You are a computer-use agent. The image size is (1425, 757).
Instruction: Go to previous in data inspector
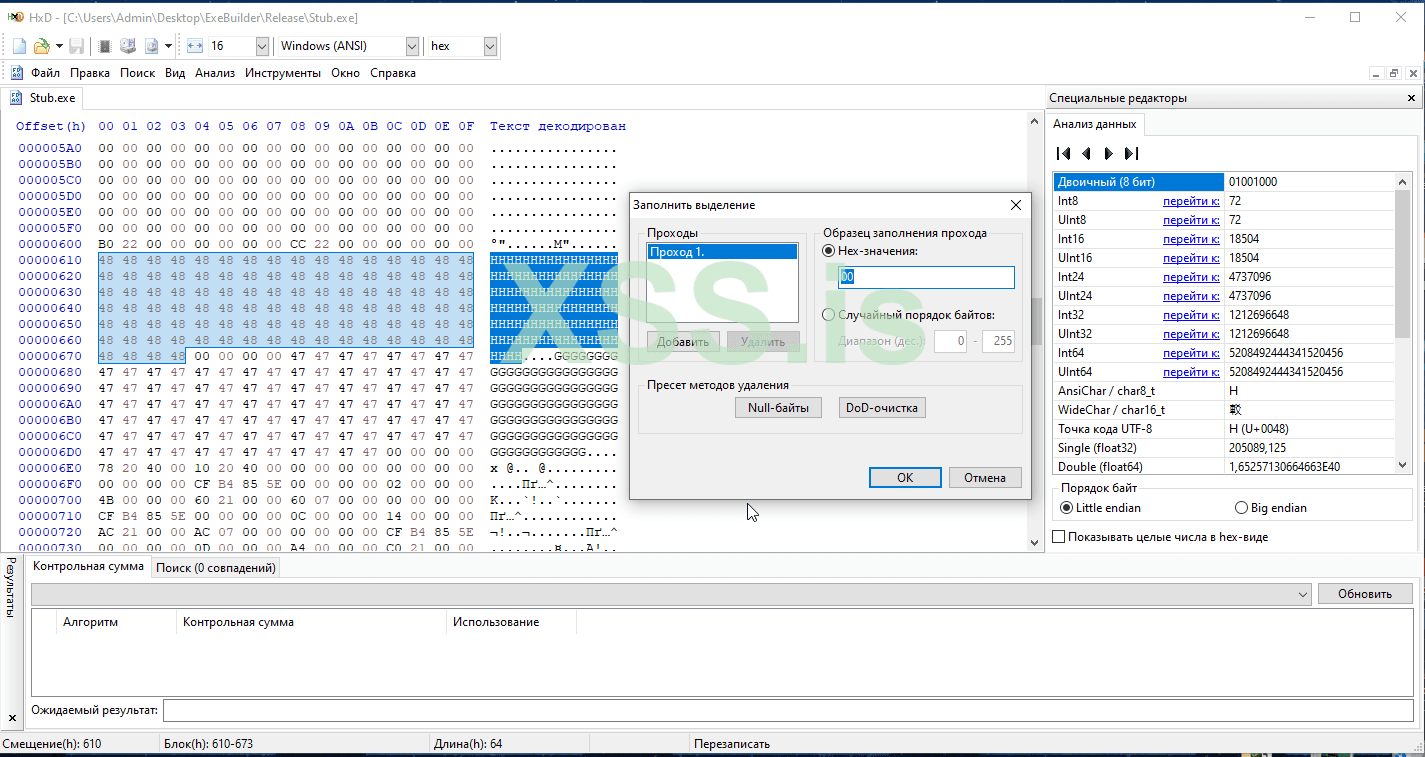click(1086, 153)
